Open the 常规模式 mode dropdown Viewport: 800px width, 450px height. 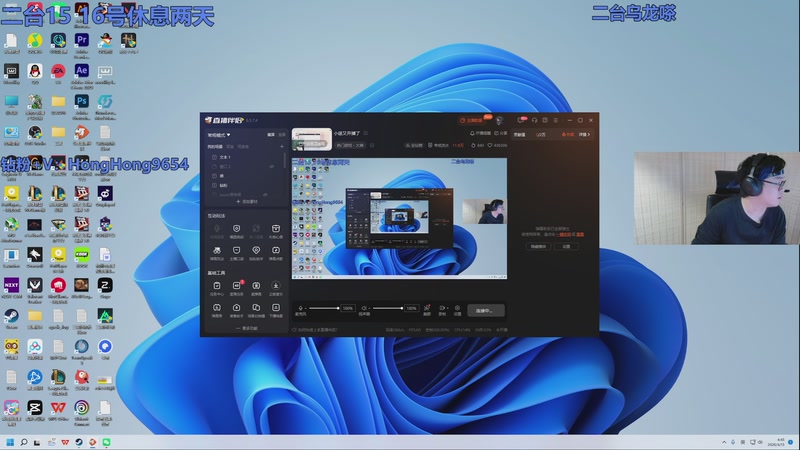coord(219,133)
